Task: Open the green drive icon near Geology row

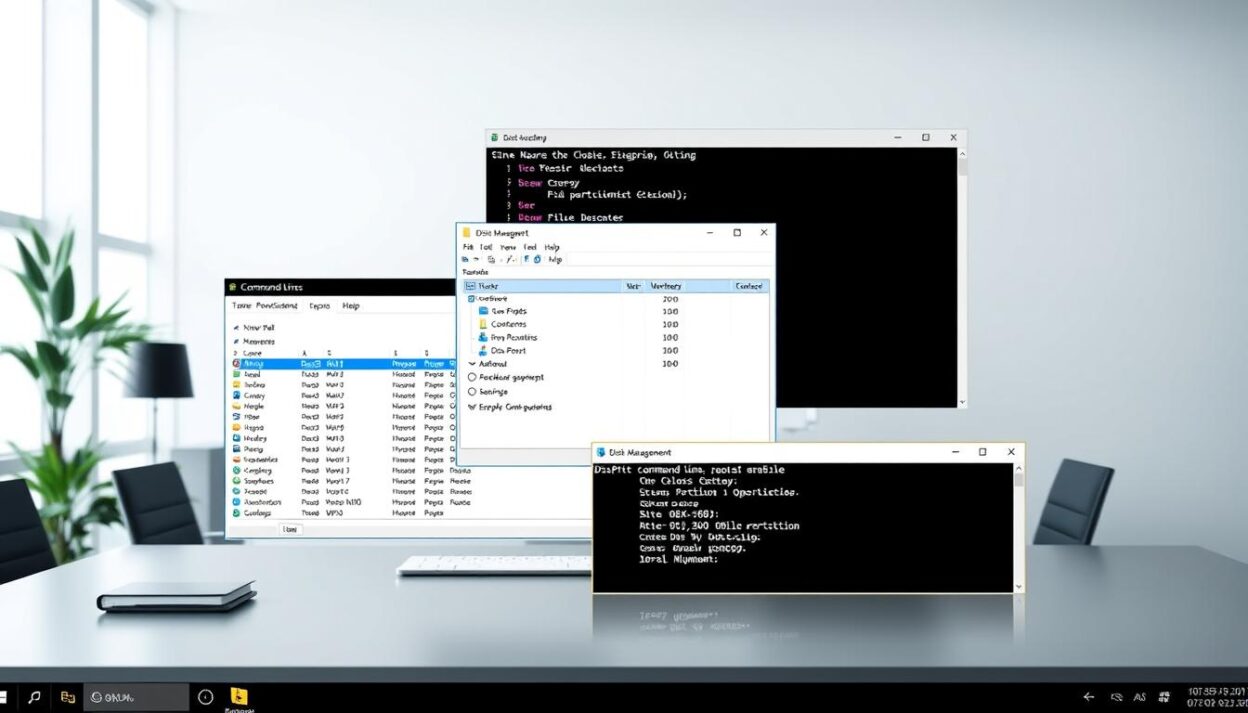Action: (234, 512)
